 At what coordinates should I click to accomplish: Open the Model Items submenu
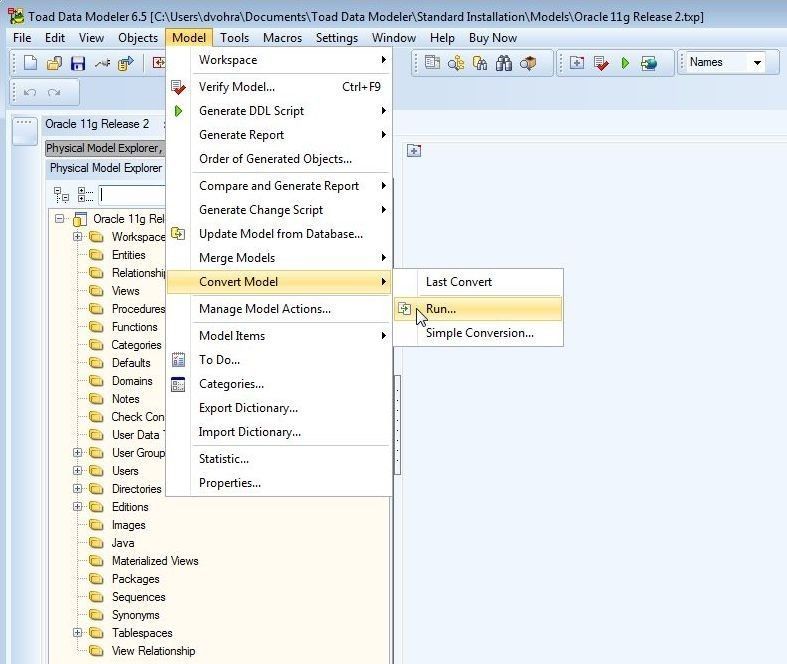279,335
